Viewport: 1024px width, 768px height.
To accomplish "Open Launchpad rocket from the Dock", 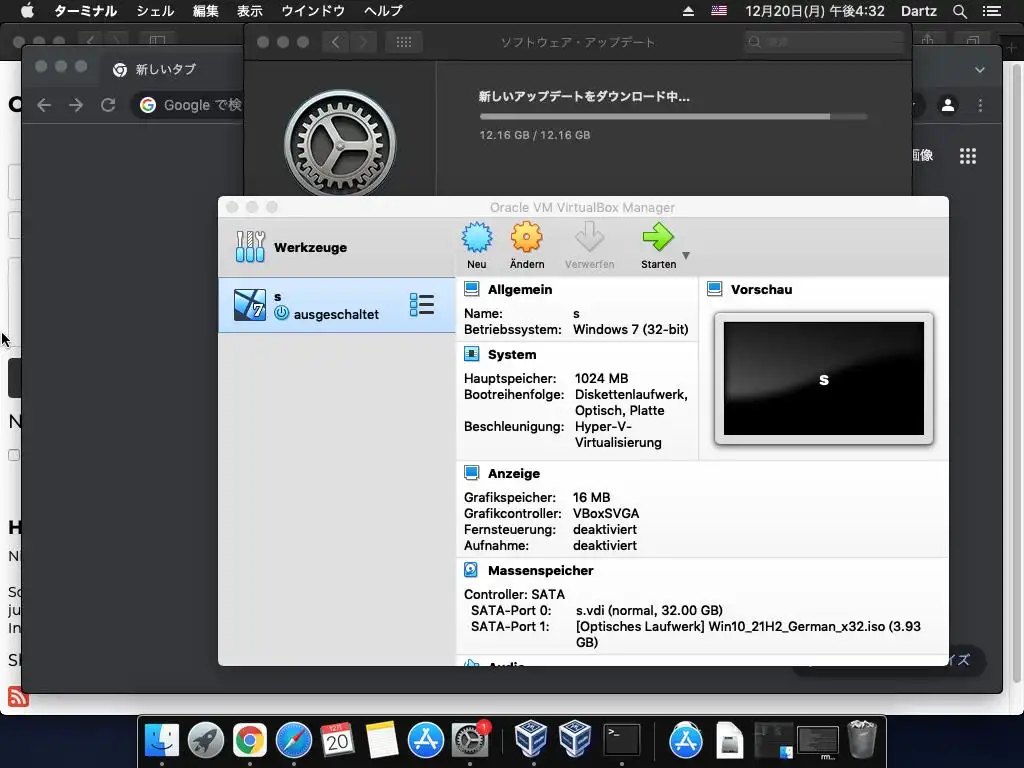I will 206,740.
